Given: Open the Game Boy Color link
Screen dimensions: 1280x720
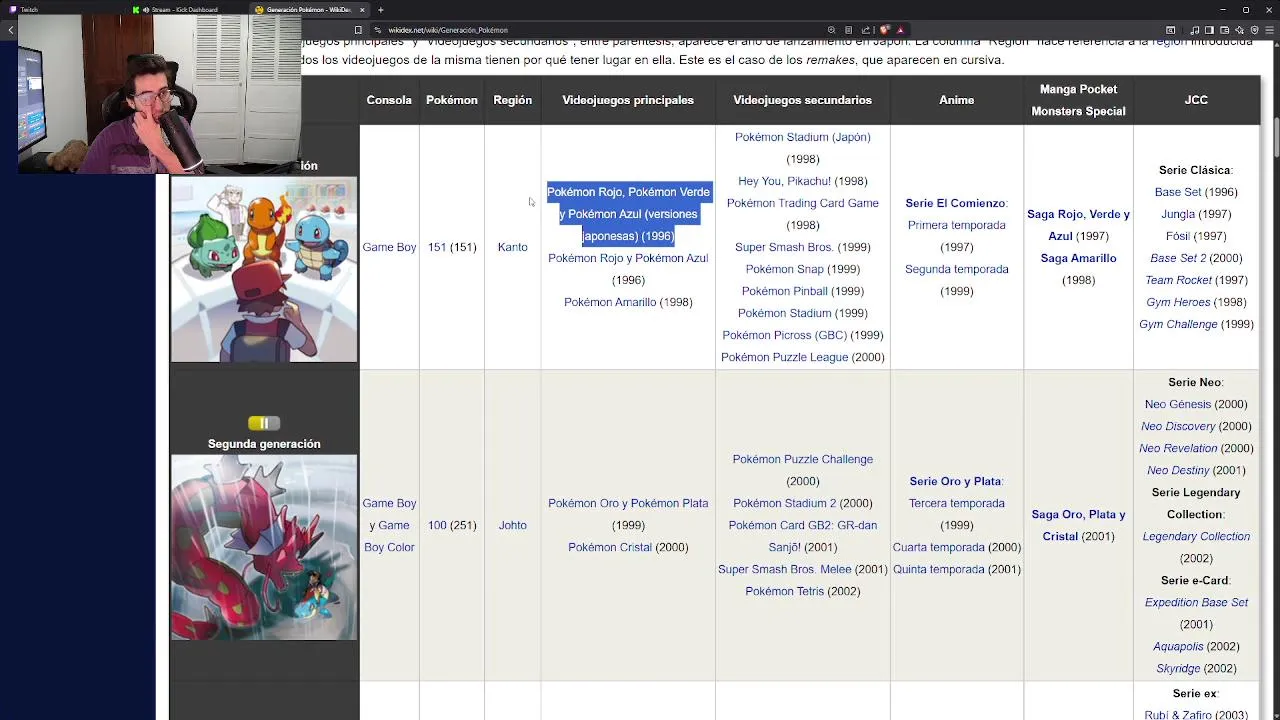Looking at the screenshot, I should [389, 536].
